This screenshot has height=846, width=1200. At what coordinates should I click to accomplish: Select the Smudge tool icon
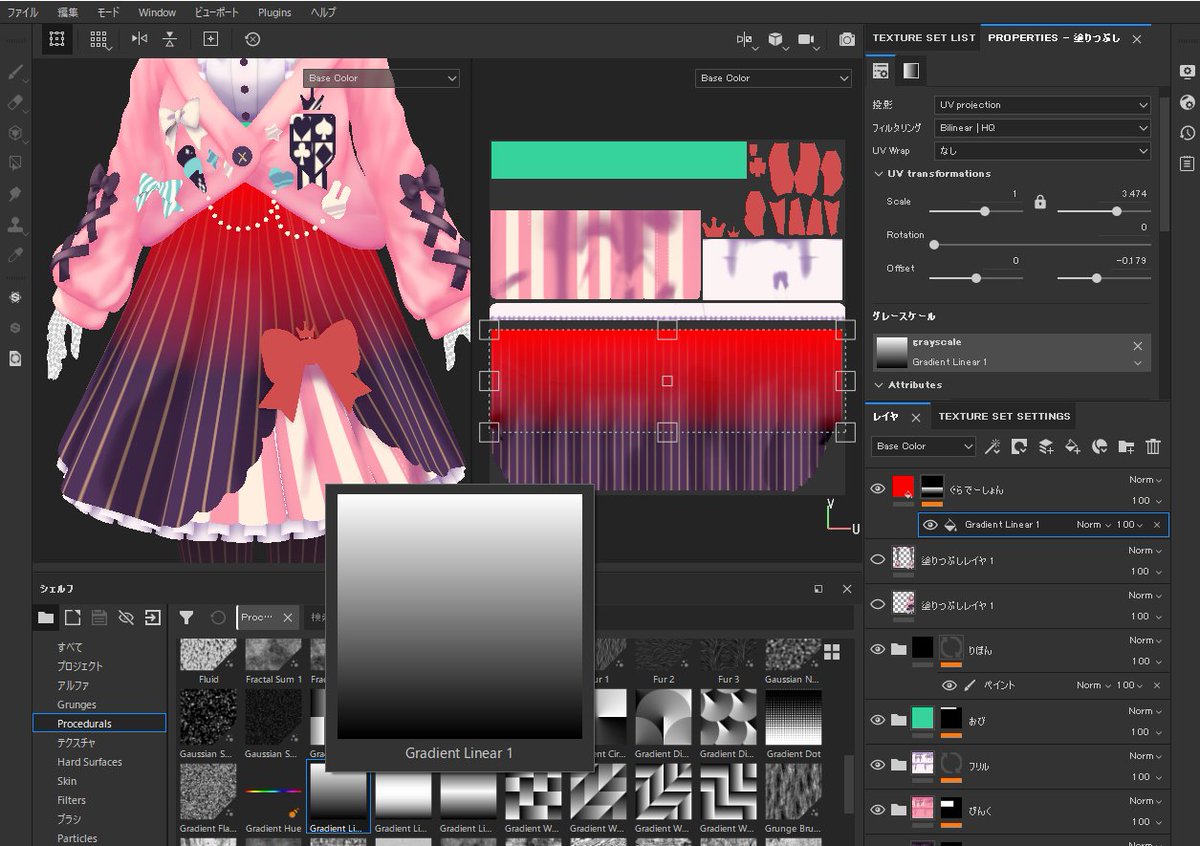pos(15,193)
